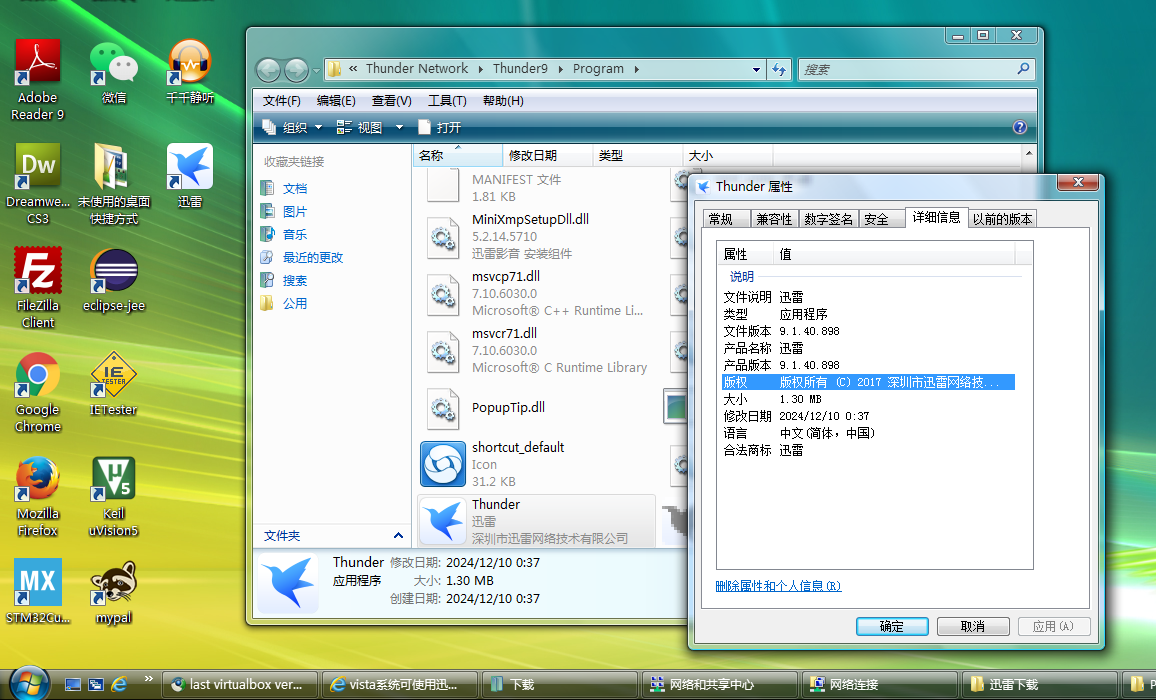Image resolution: width=1156 pixels, height=700 pixels.
Task: Open Explorer help question mark icon
Action: [x=1020, y=127]
